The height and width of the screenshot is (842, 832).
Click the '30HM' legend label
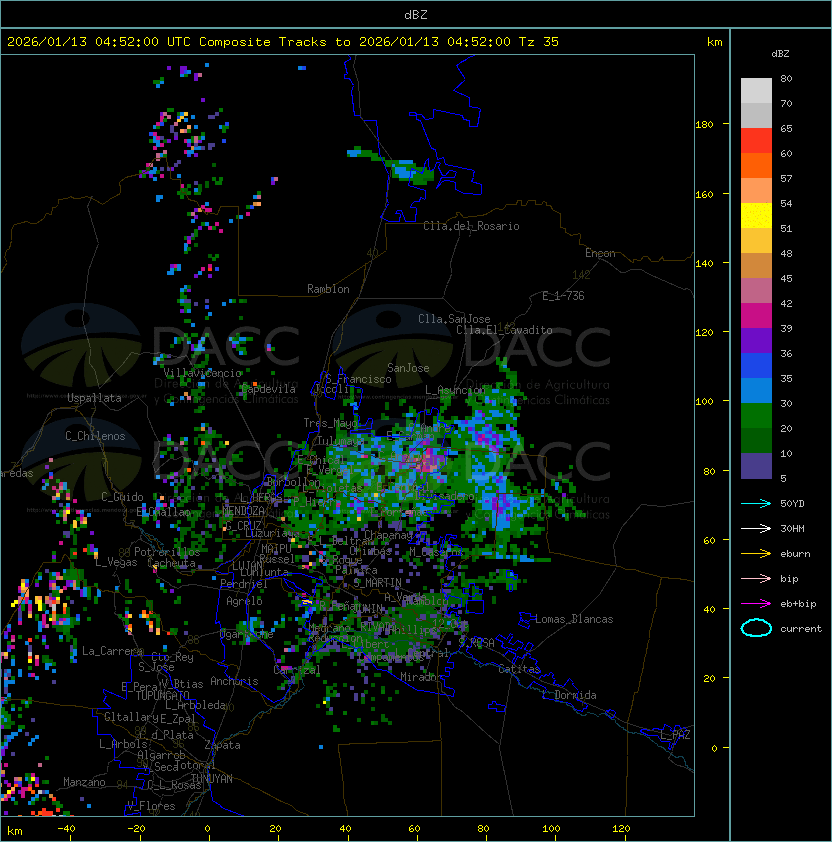[x=792, y=528]
